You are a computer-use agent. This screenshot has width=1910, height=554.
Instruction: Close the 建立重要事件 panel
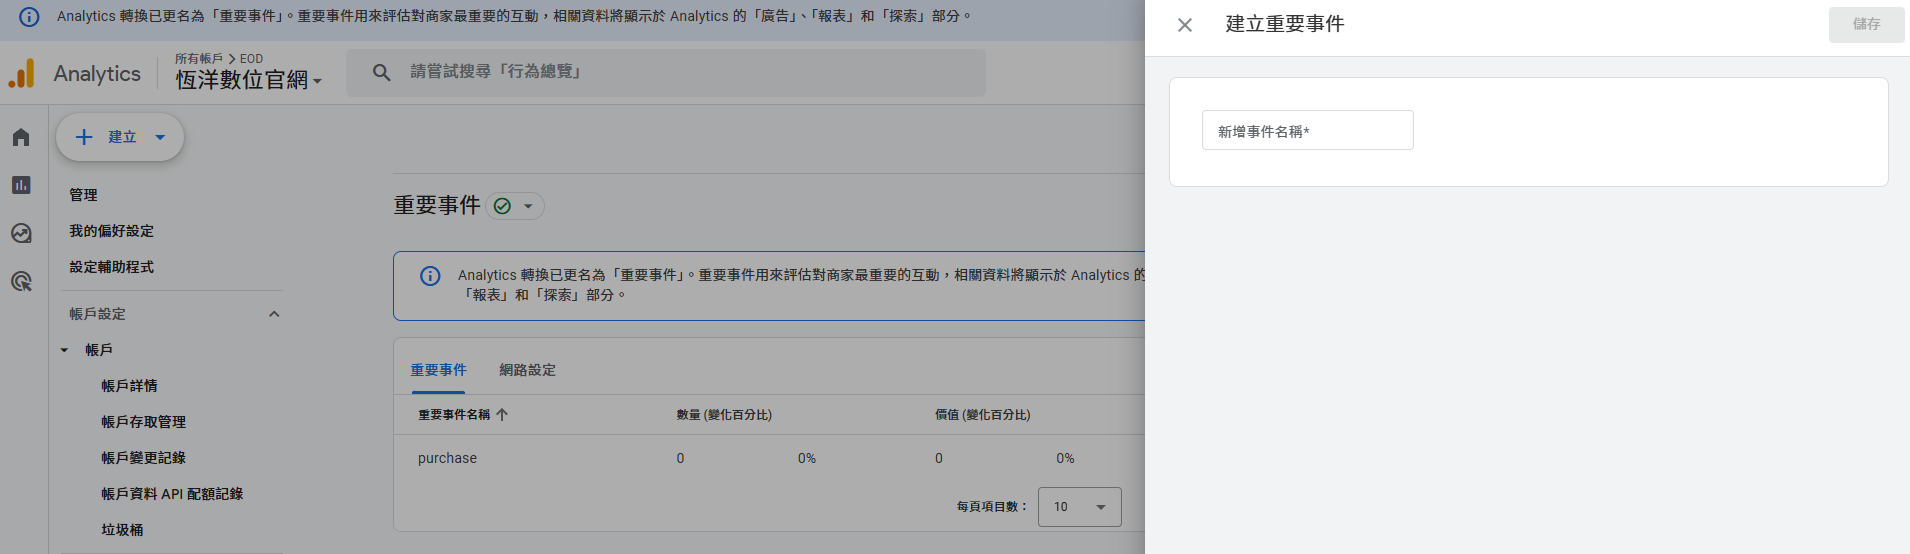(x=1185, y=25)
